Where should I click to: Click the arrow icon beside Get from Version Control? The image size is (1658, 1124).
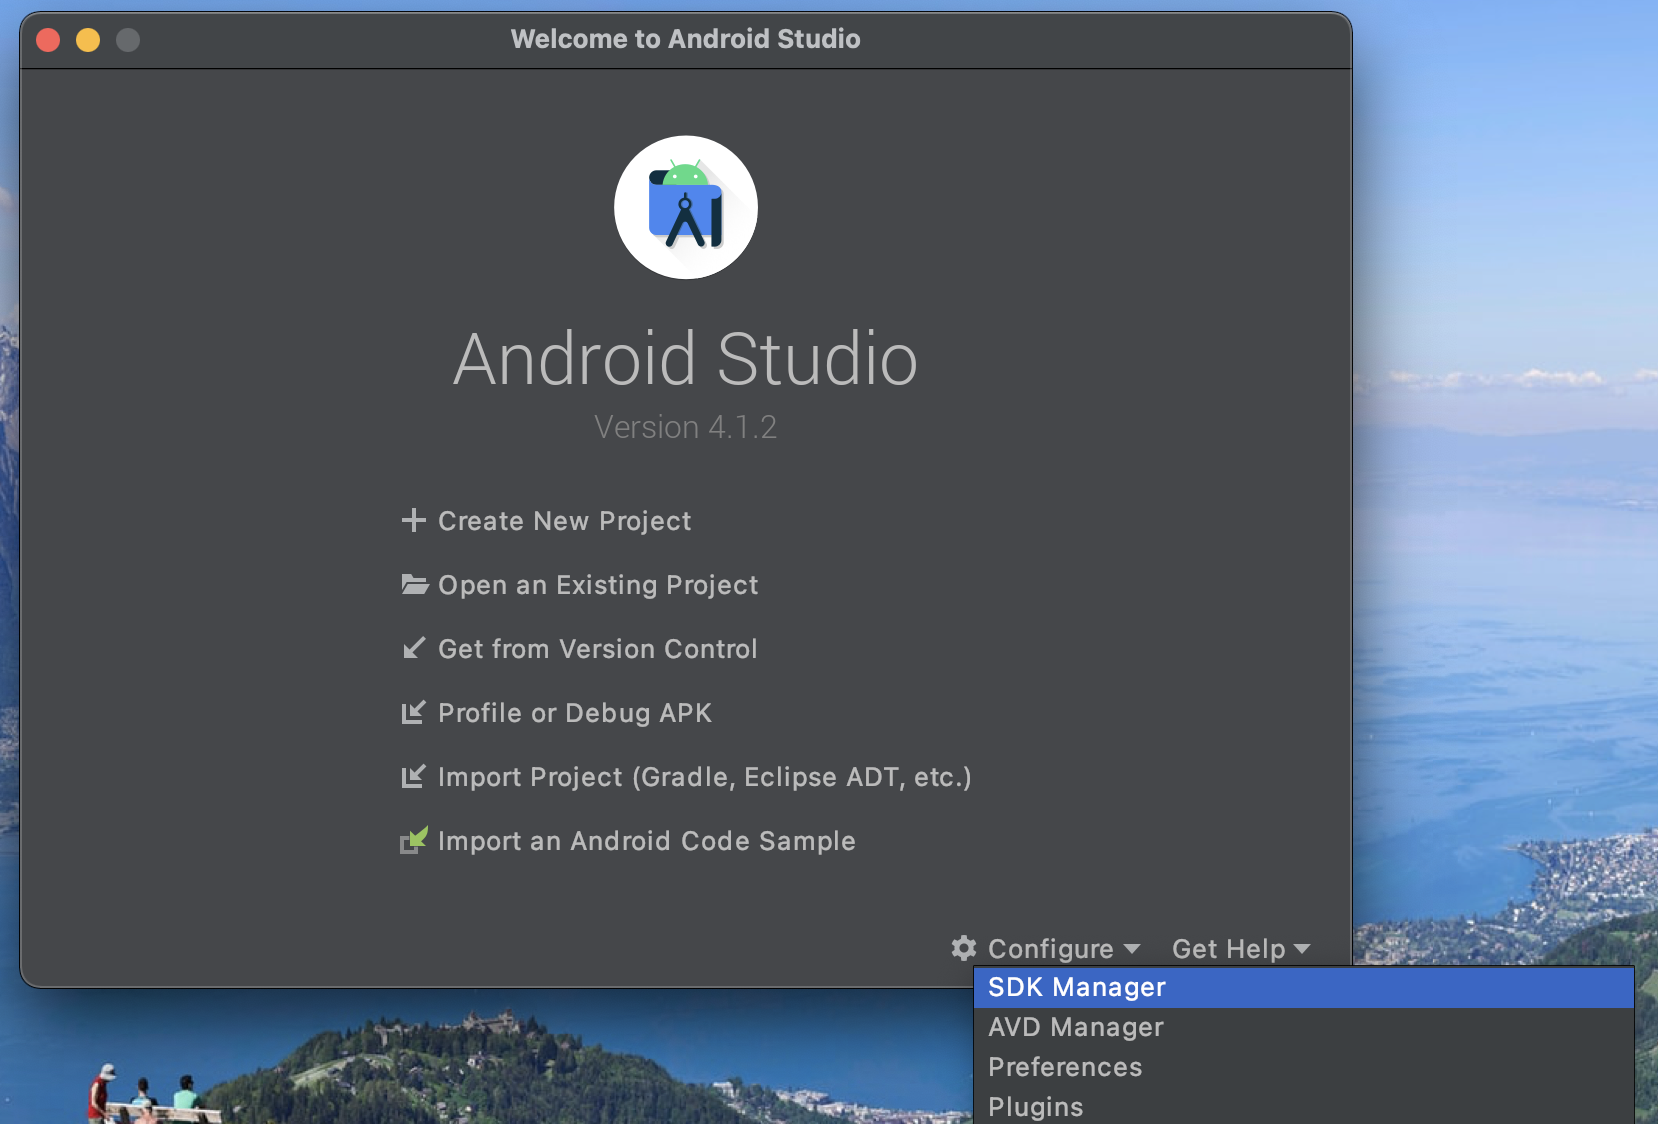coord(414,648)
